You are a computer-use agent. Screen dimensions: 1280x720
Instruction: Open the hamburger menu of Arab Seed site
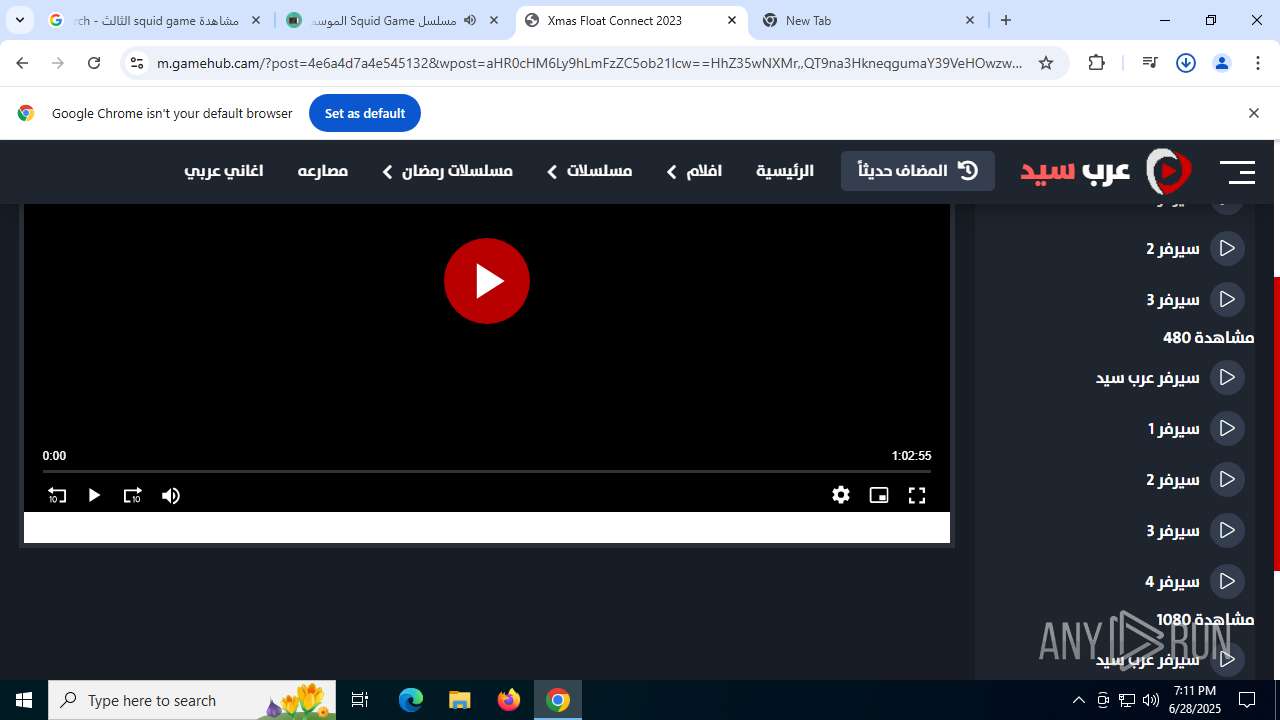pos(1237,172)
